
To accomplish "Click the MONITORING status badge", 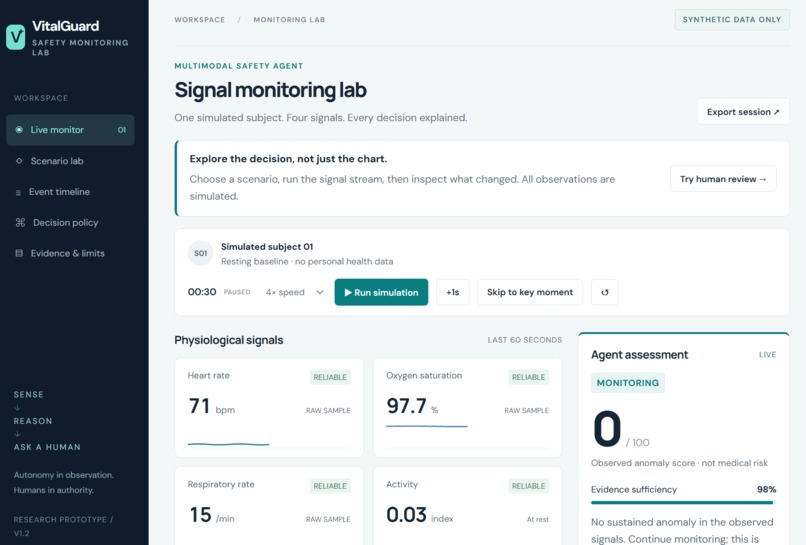I will (628, 383).
